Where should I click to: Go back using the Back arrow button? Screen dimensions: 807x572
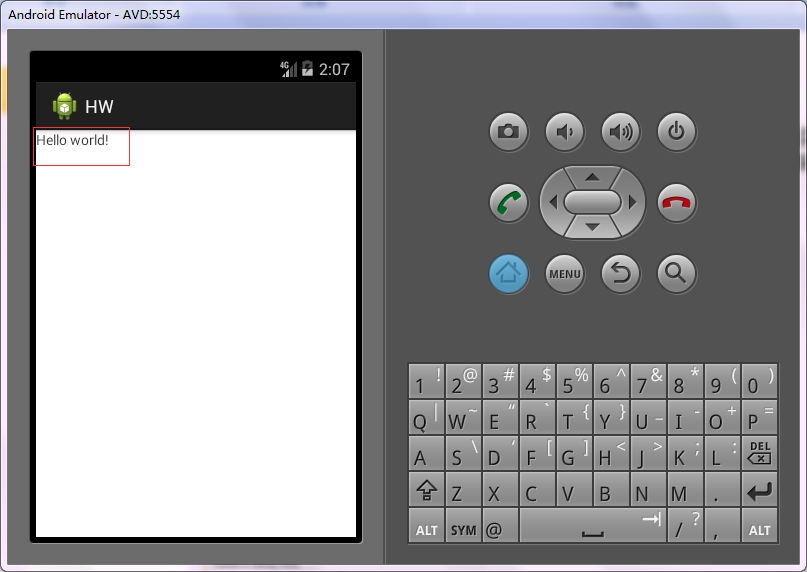621,274
